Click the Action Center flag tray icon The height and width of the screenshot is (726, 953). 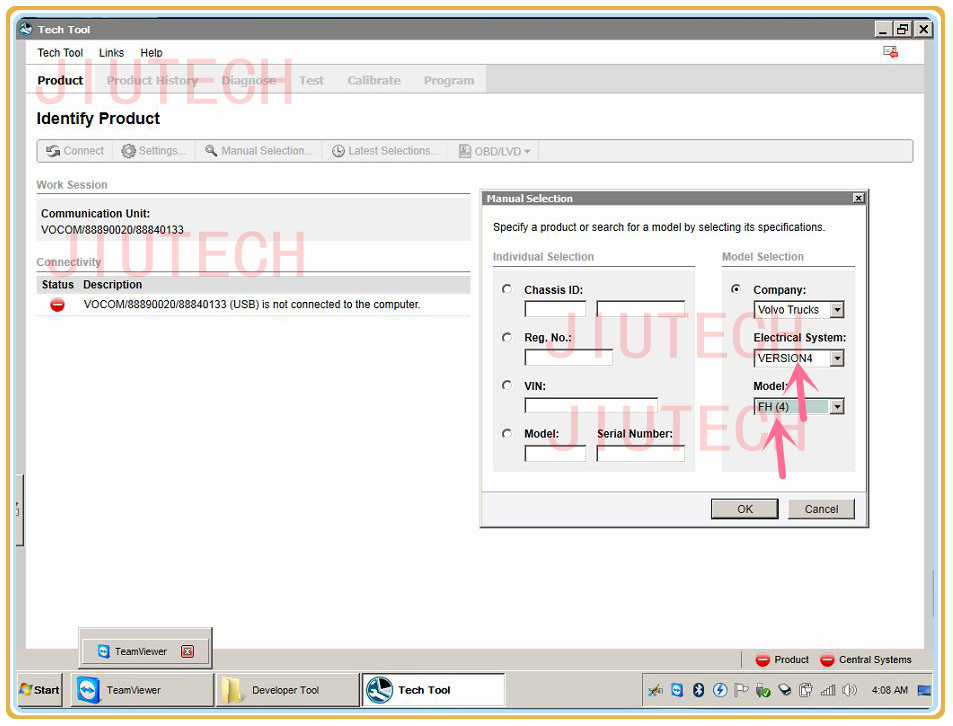pos(741,691)
